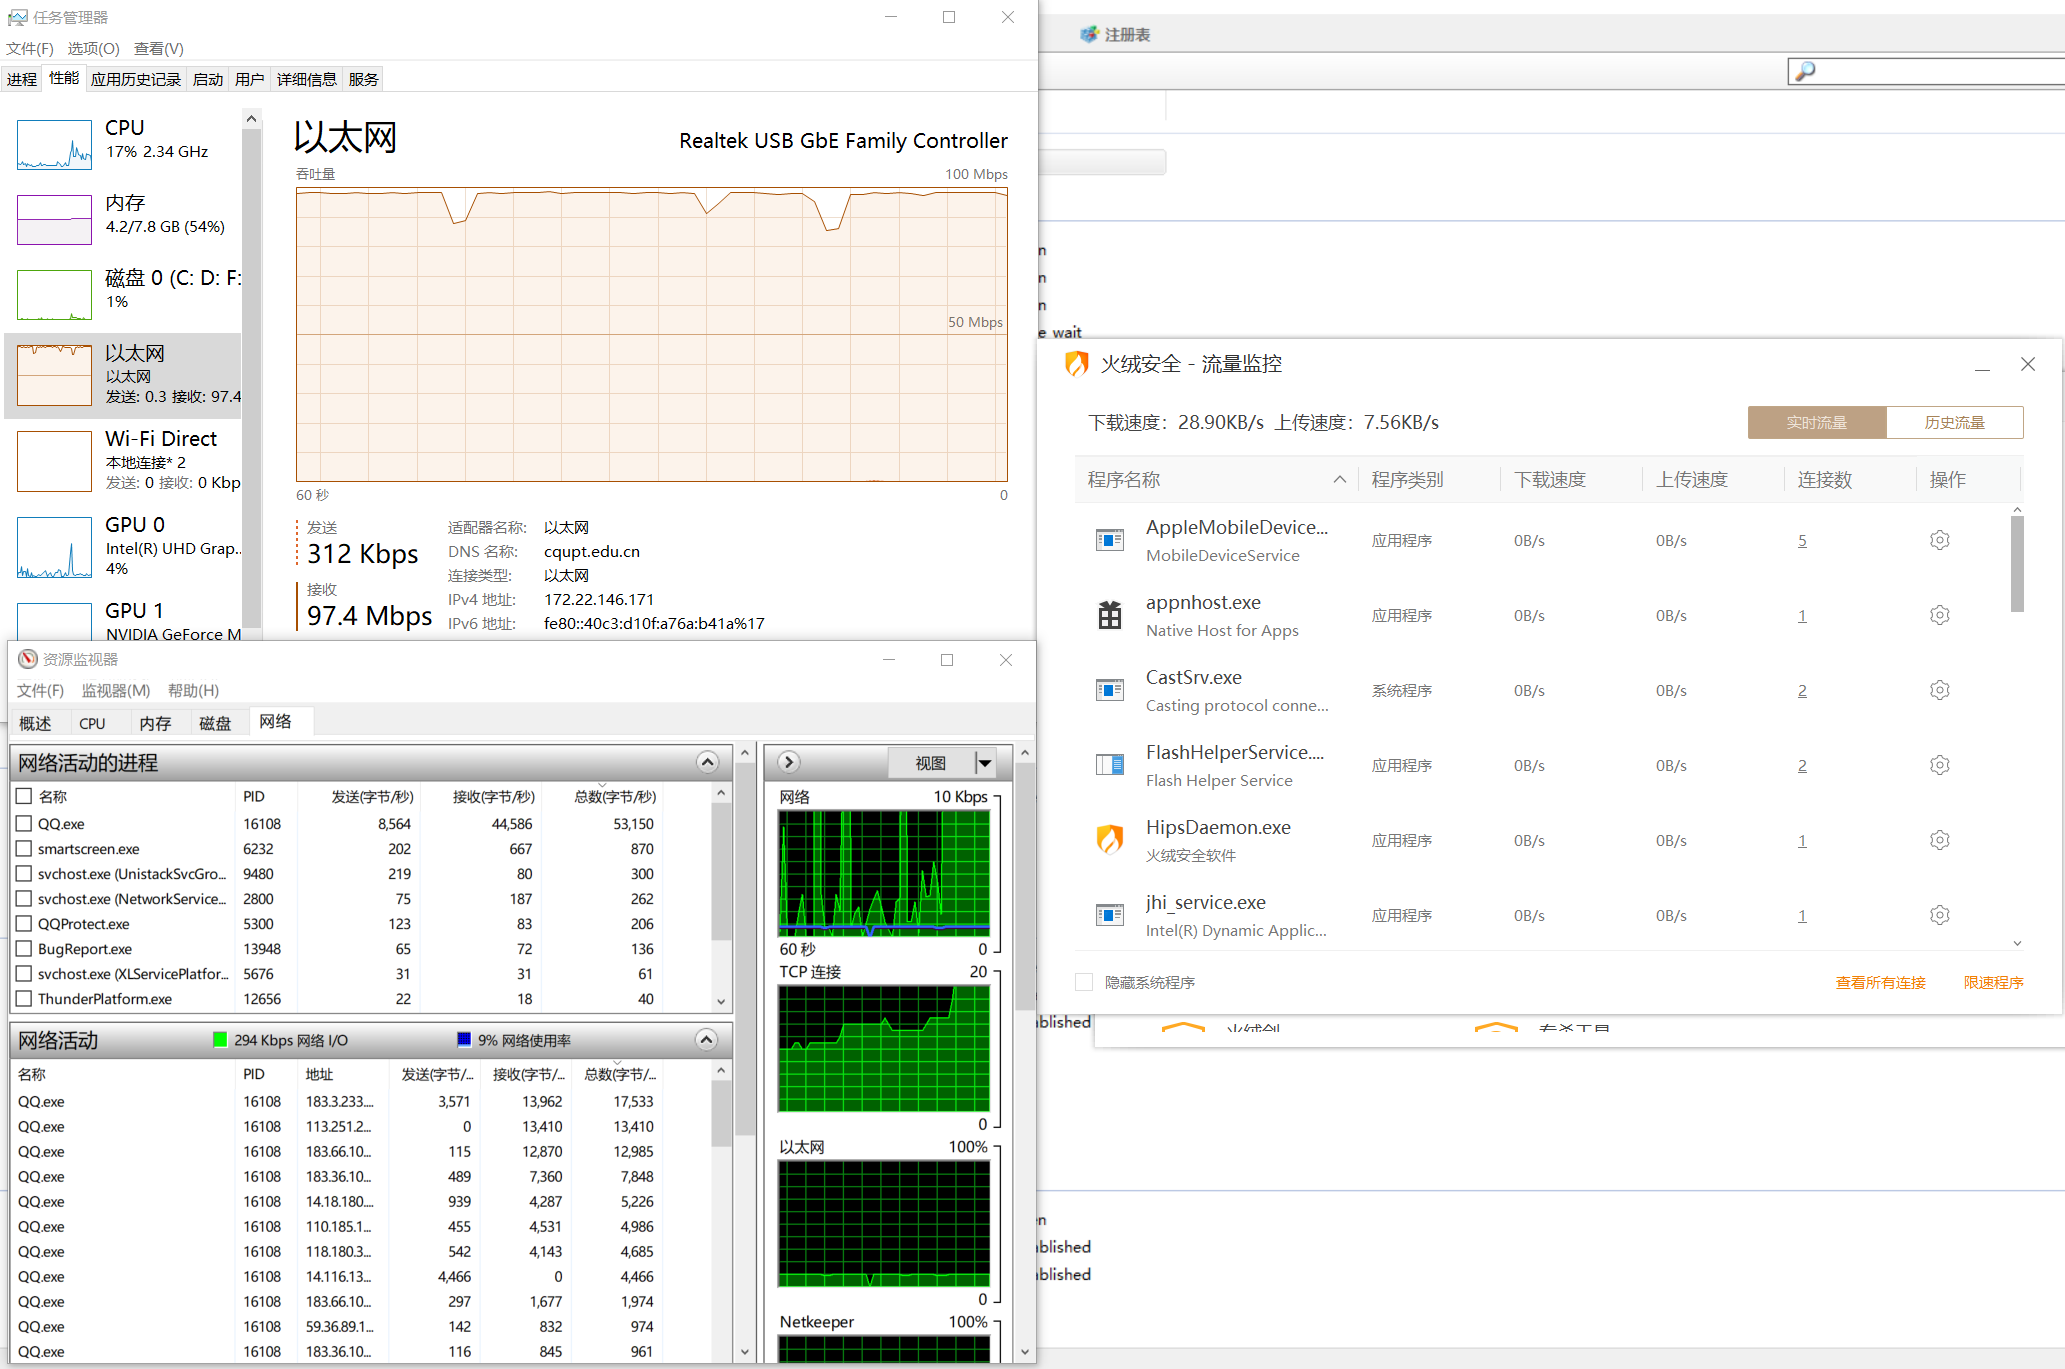Check the svchost.exe (NetworkService) checkbox
The height and width of the screenshot is (1369, 2065).
24,898
